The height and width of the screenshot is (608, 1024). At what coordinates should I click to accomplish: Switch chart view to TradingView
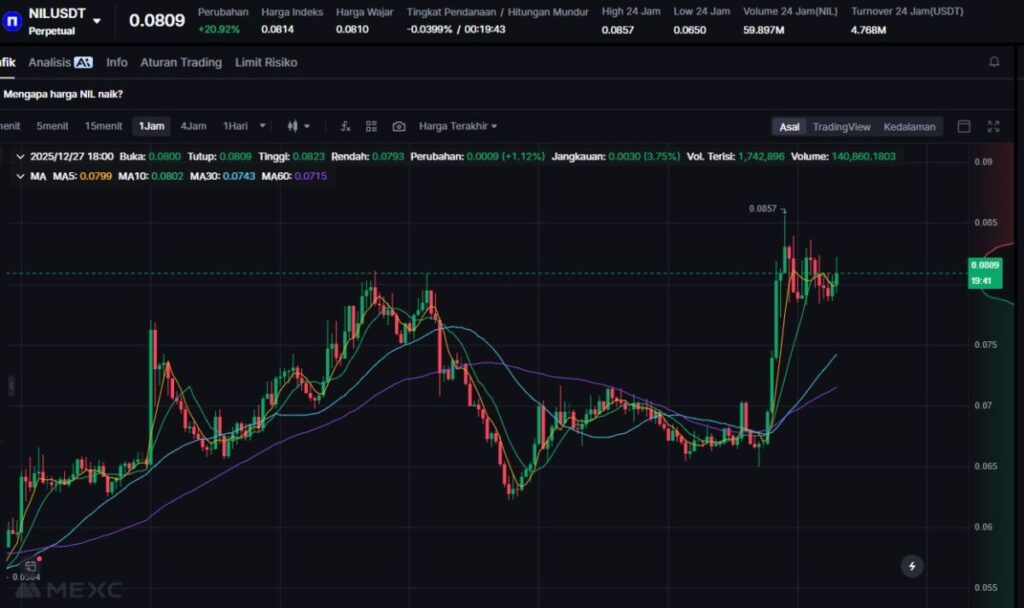(x=841, y=127)
